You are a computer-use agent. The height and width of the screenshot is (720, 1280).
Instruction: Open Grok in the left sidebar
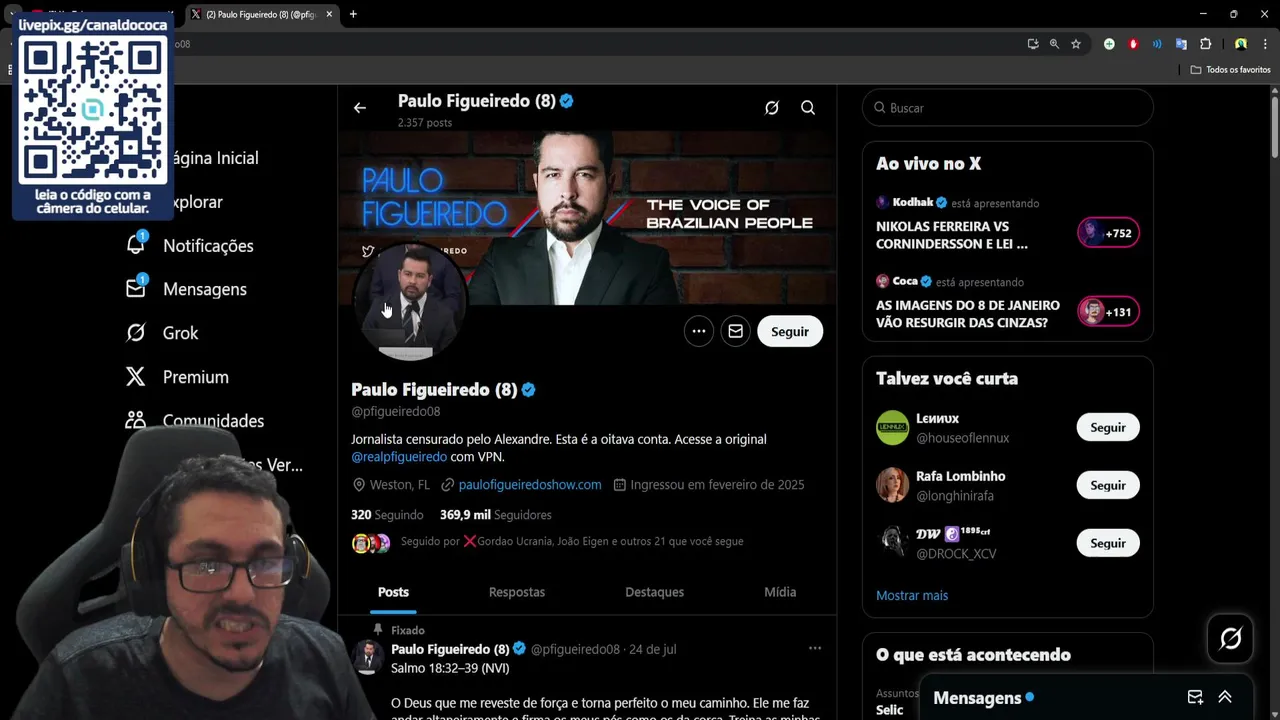[x=180, y=333]
